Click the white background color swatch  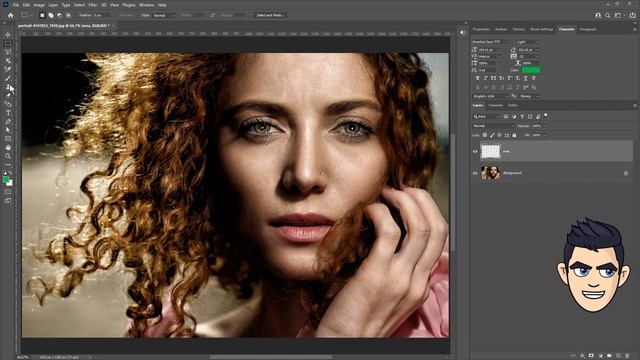10,184
